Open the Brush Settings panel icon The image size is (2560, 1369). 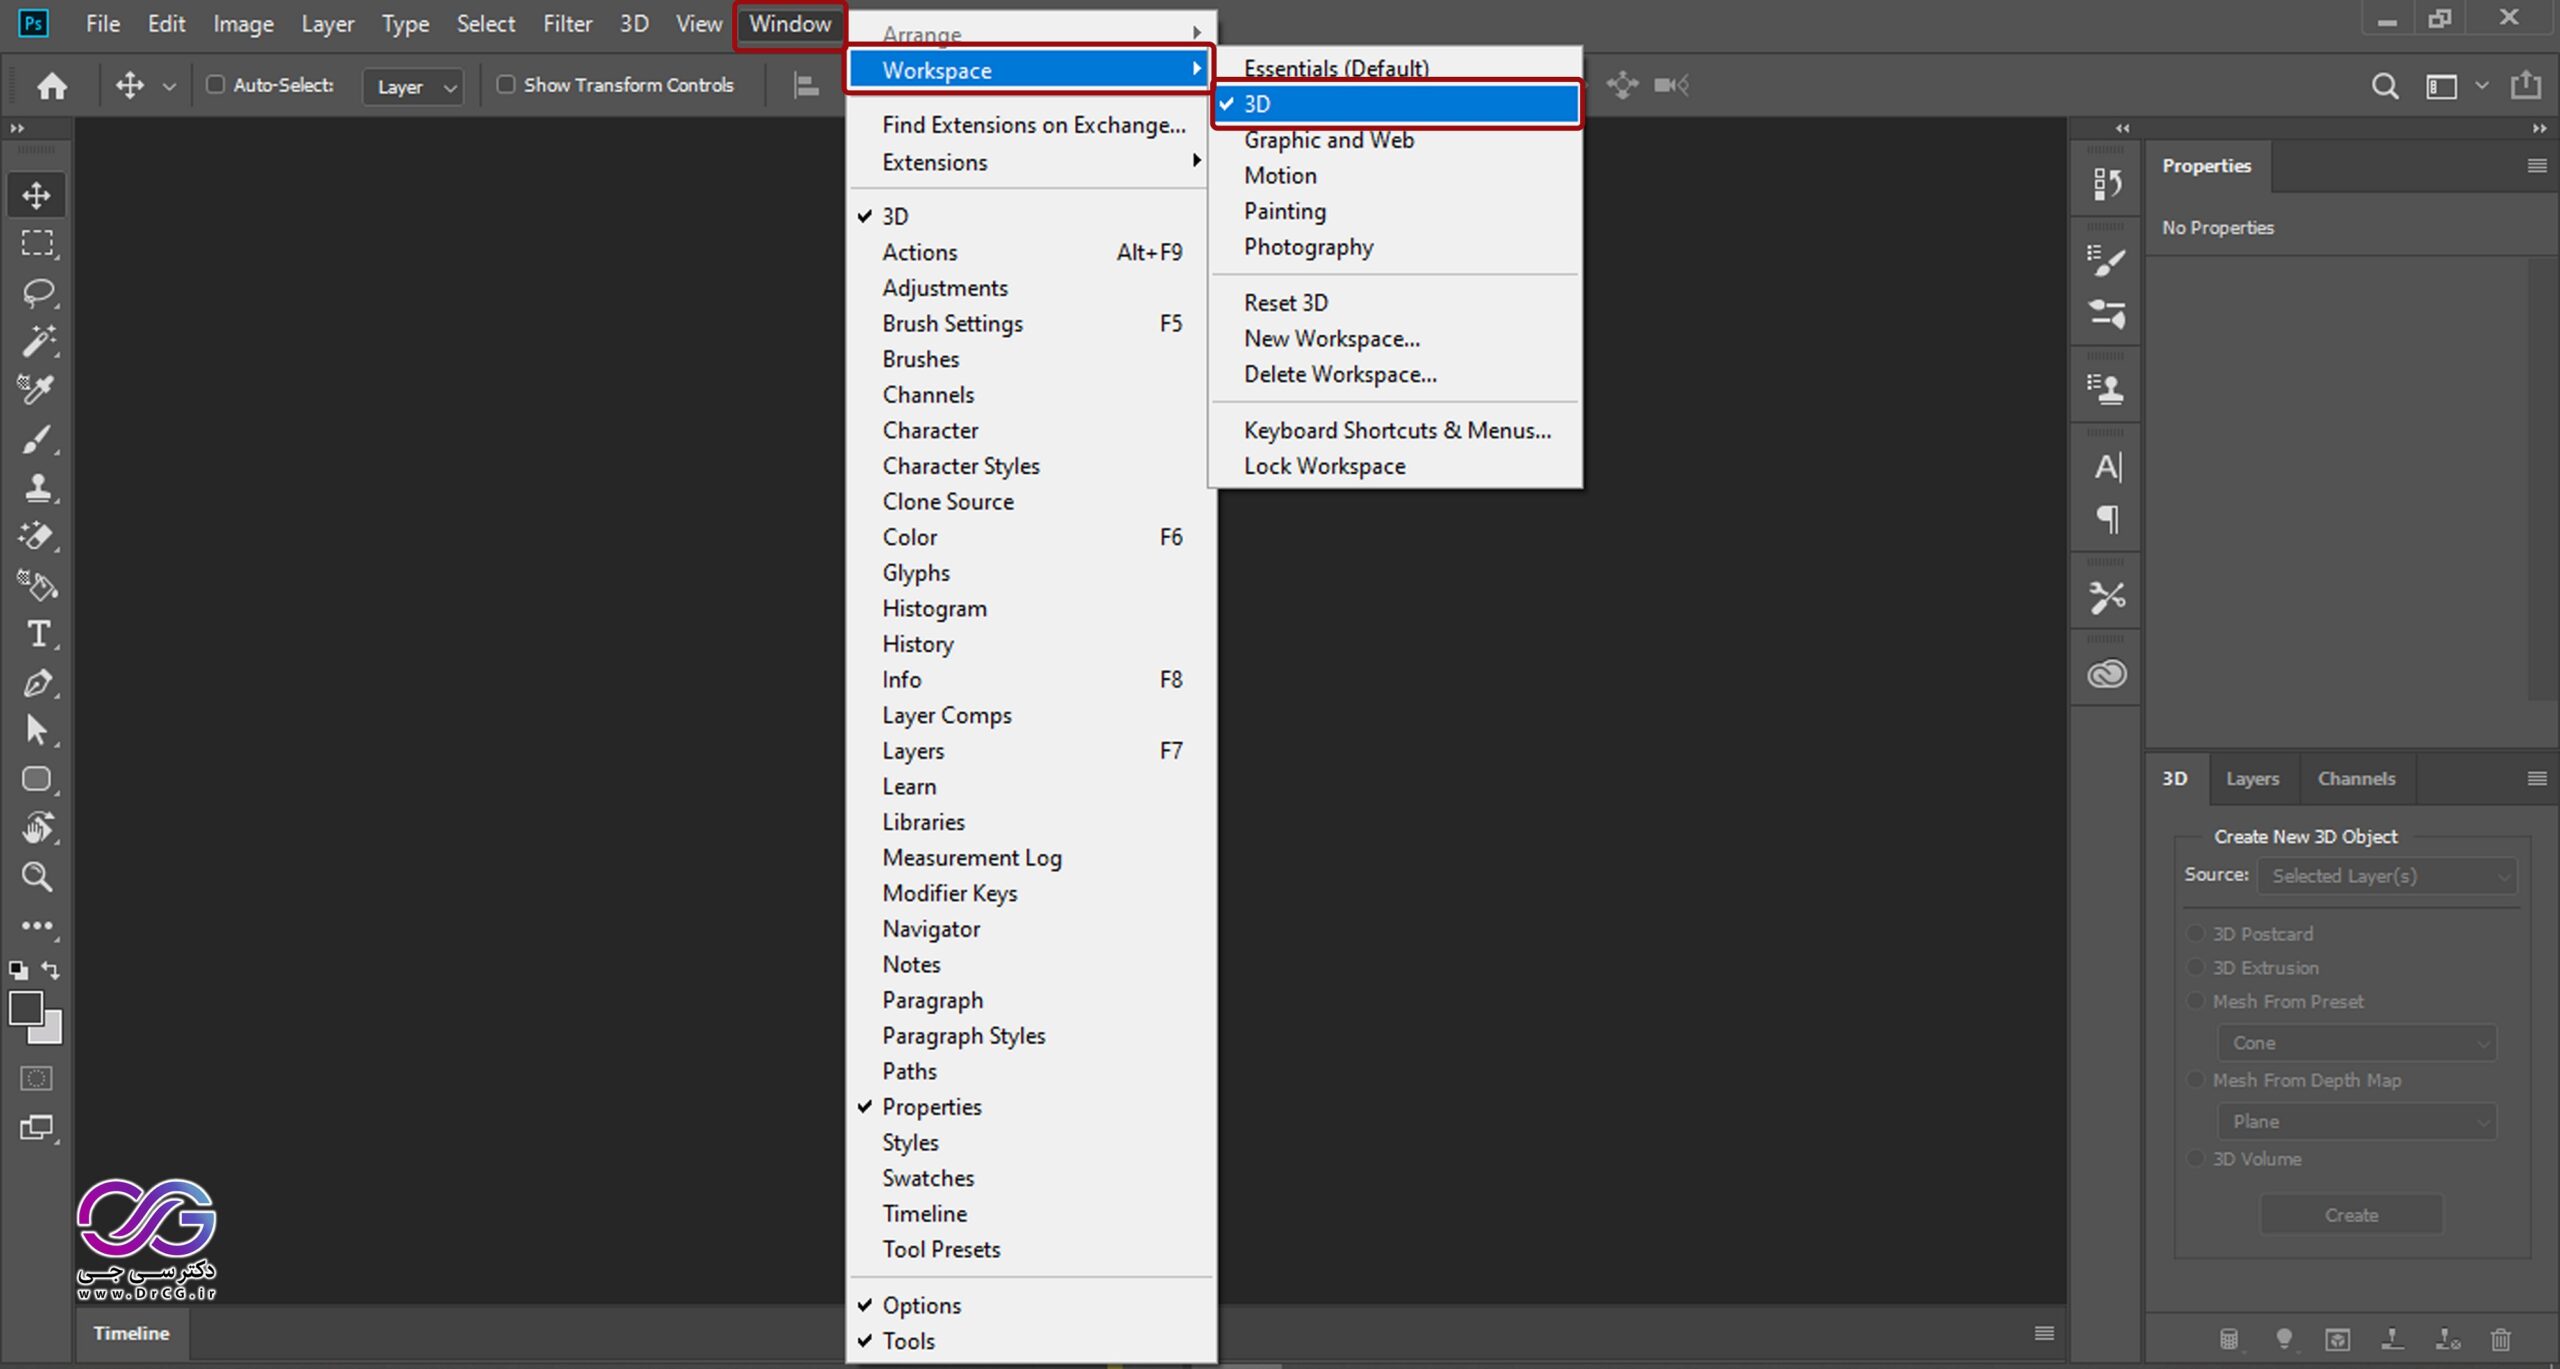point(2107,261)
